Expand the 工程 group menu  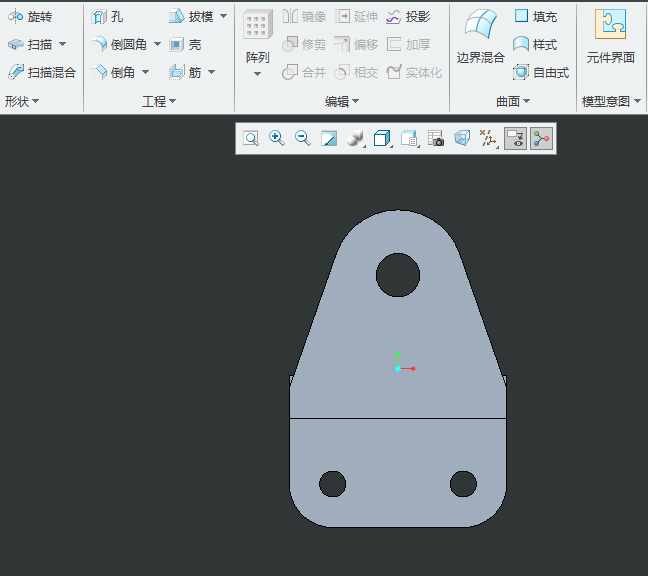coord(159,101)
